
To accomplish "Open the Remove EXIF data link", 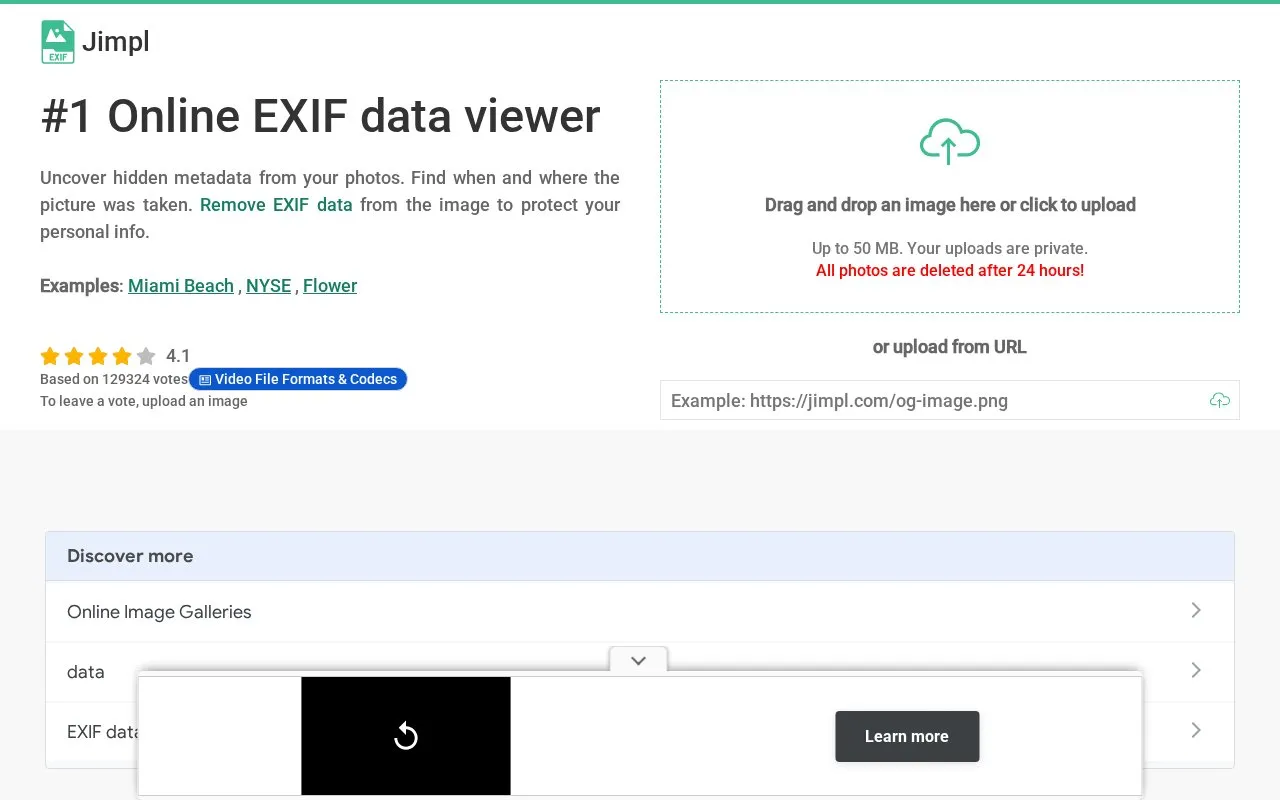I will pyautogui.click(x=276, y=205).
